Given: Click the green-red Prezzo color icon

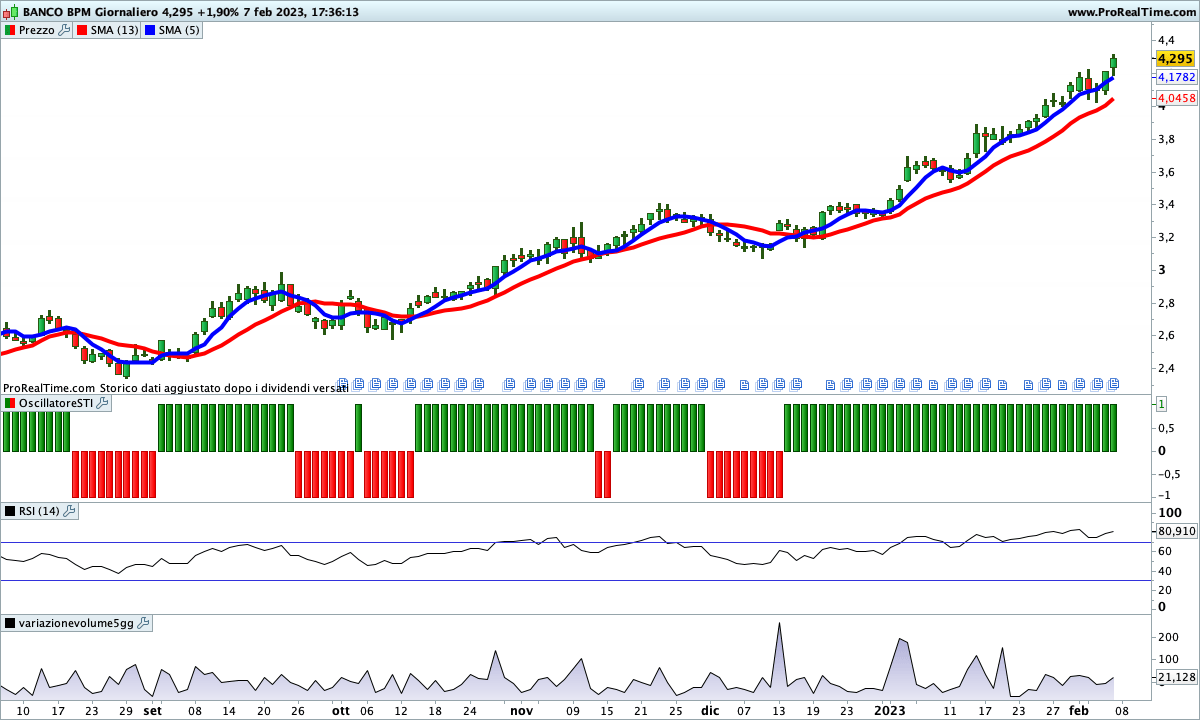Looking at the screenshot, I should pyautogui.click(x=10, y=30).
